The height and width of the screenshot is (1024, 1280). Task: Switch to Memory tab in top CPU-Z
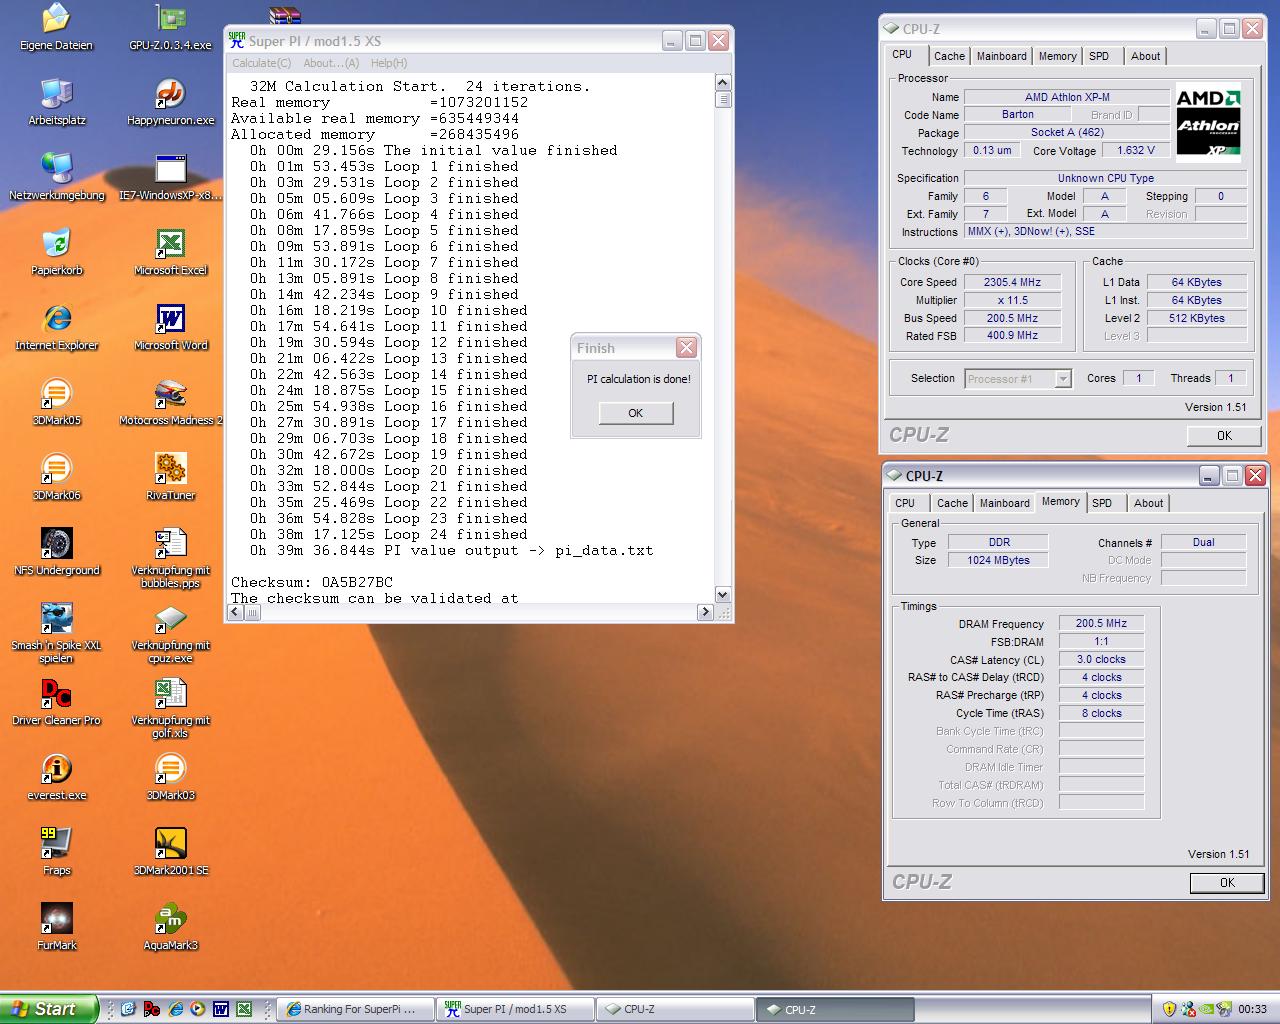1058,56
